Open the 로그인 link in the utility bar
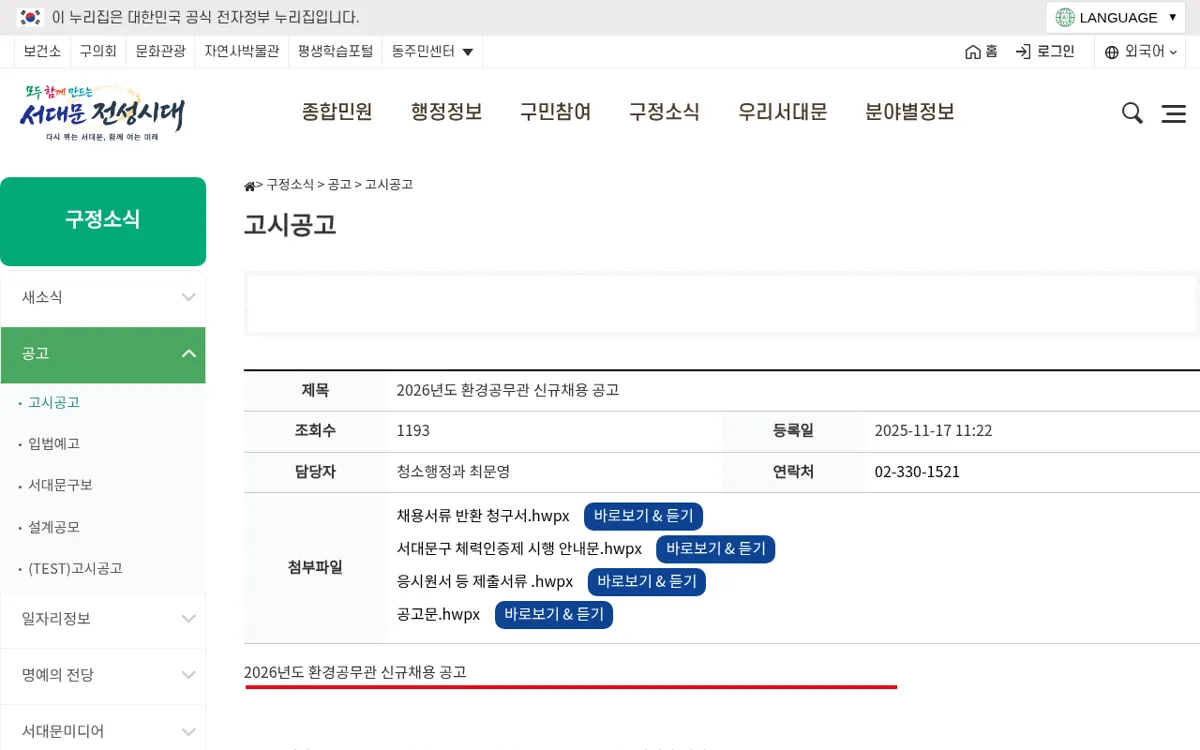Viewport: 1200px width, 750px height. click(1045, 51)
